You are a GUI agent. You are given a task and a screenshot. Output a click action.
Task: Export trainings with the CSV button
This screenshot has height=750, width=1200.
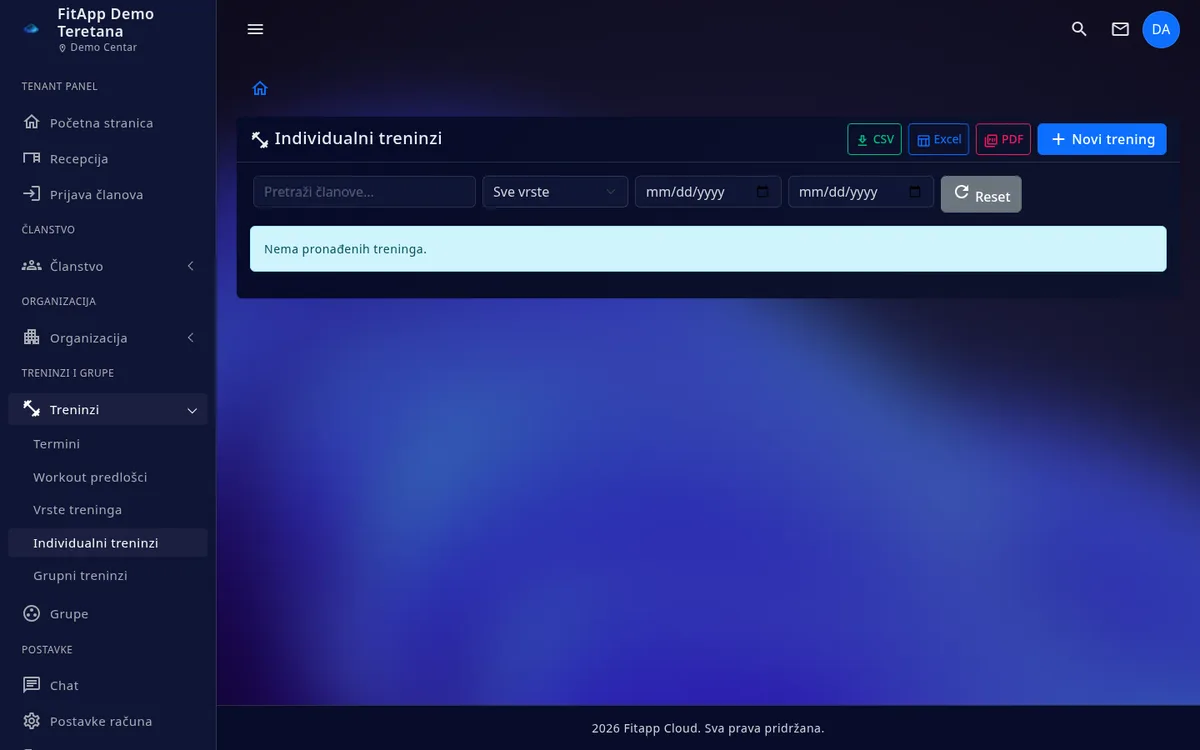[875, 139]
